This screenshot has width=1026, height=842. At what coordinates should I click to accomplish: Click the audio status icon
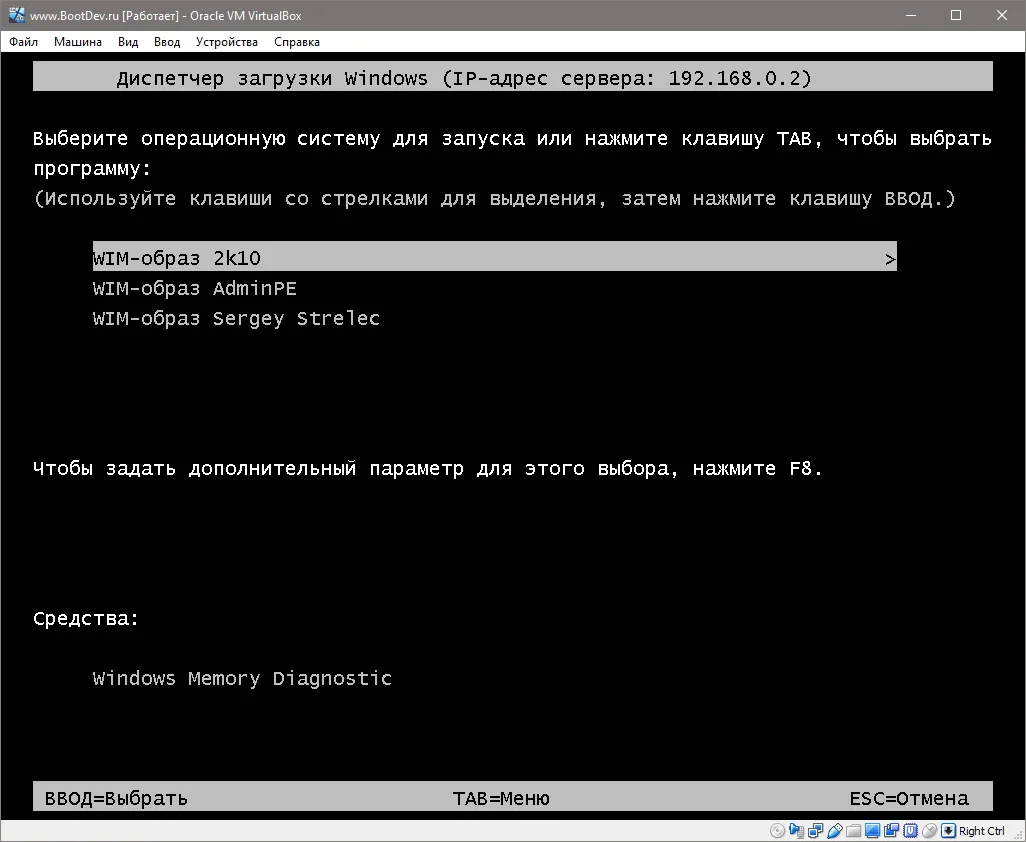796,831
